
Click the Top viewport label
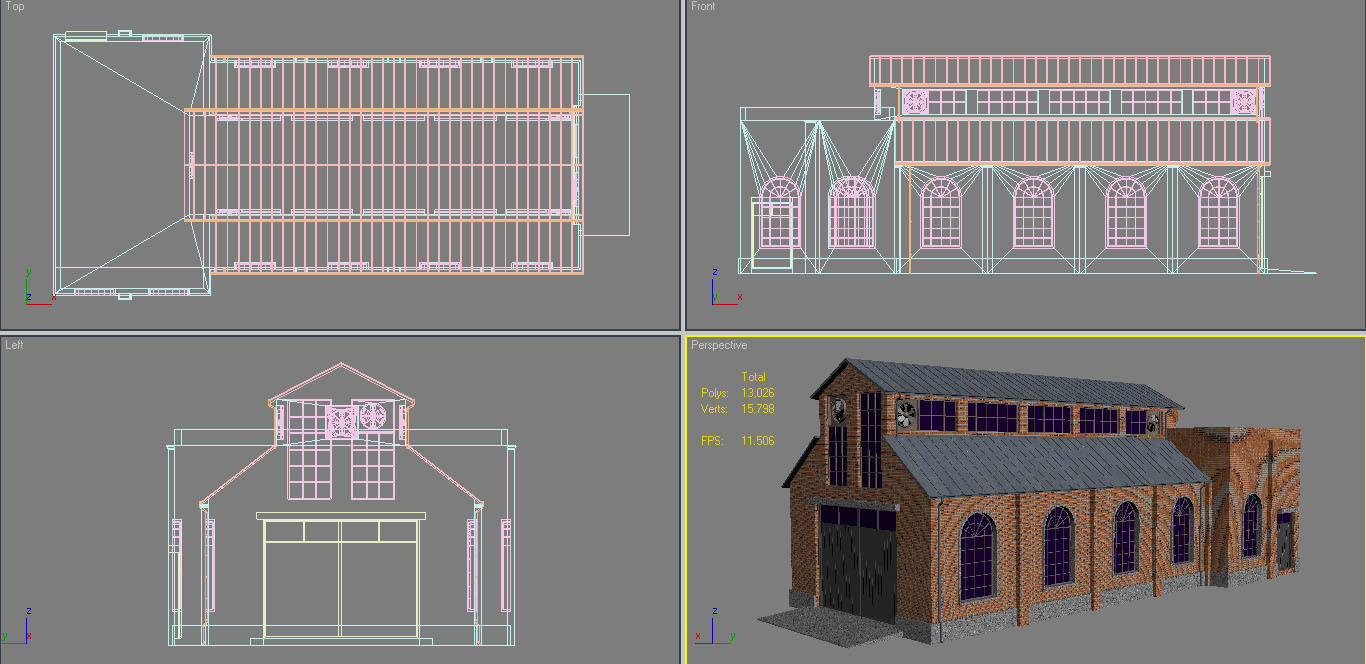(x=15, y=6)
